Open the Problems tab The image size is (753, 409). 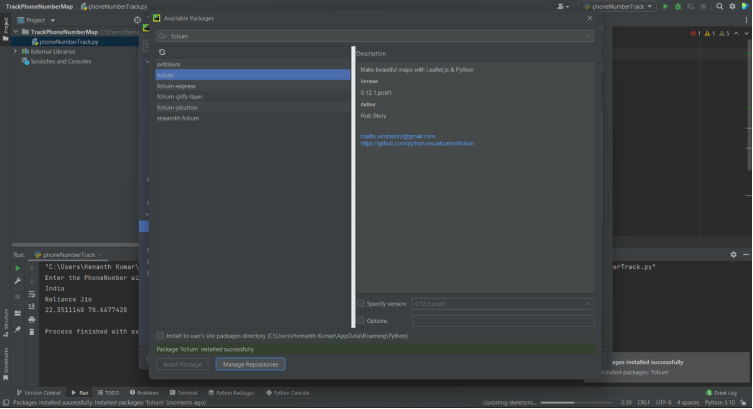[x=144, y=393]
